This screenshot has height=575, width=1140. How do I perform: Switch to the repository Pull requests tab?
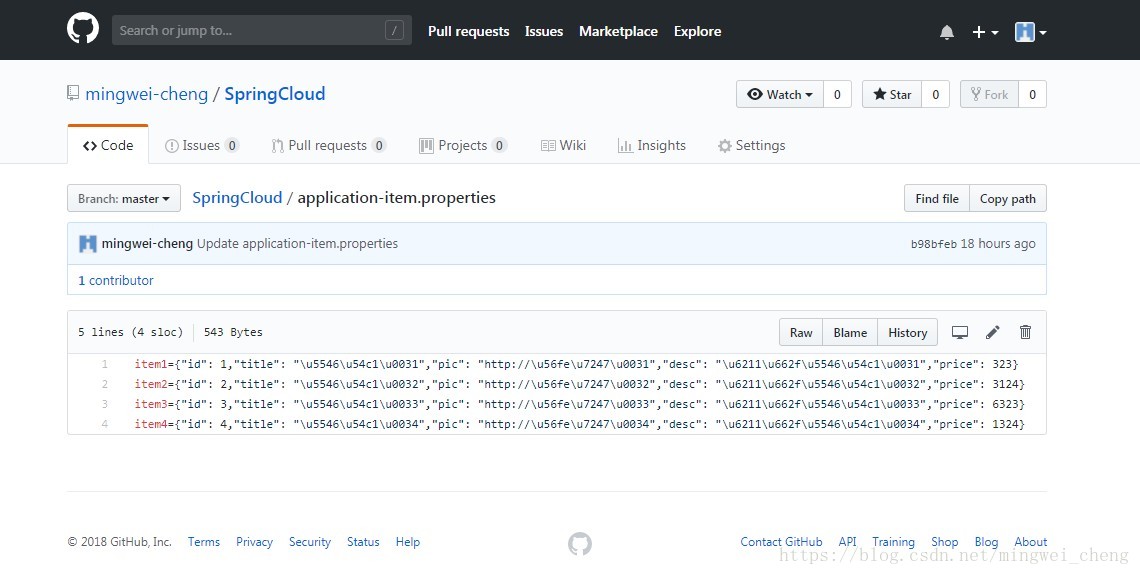click(328, 145)
